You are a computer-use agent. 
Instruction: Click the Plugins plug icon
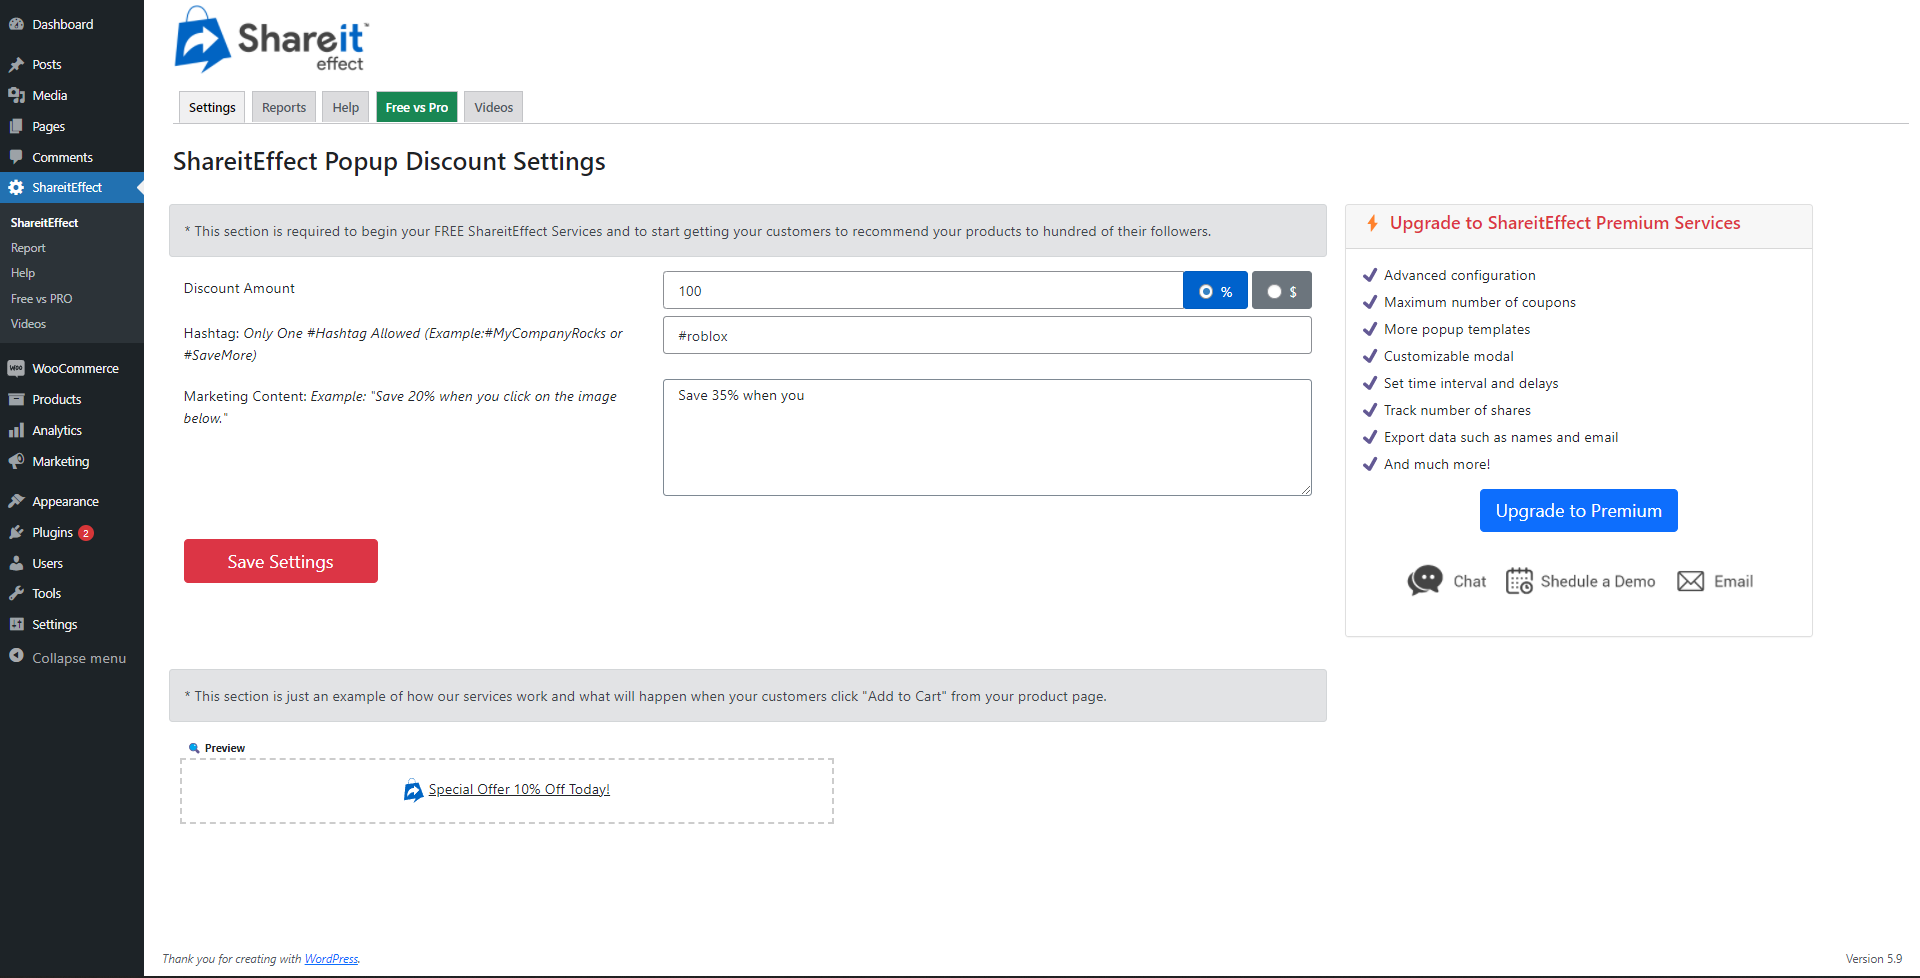click(16, 532)
